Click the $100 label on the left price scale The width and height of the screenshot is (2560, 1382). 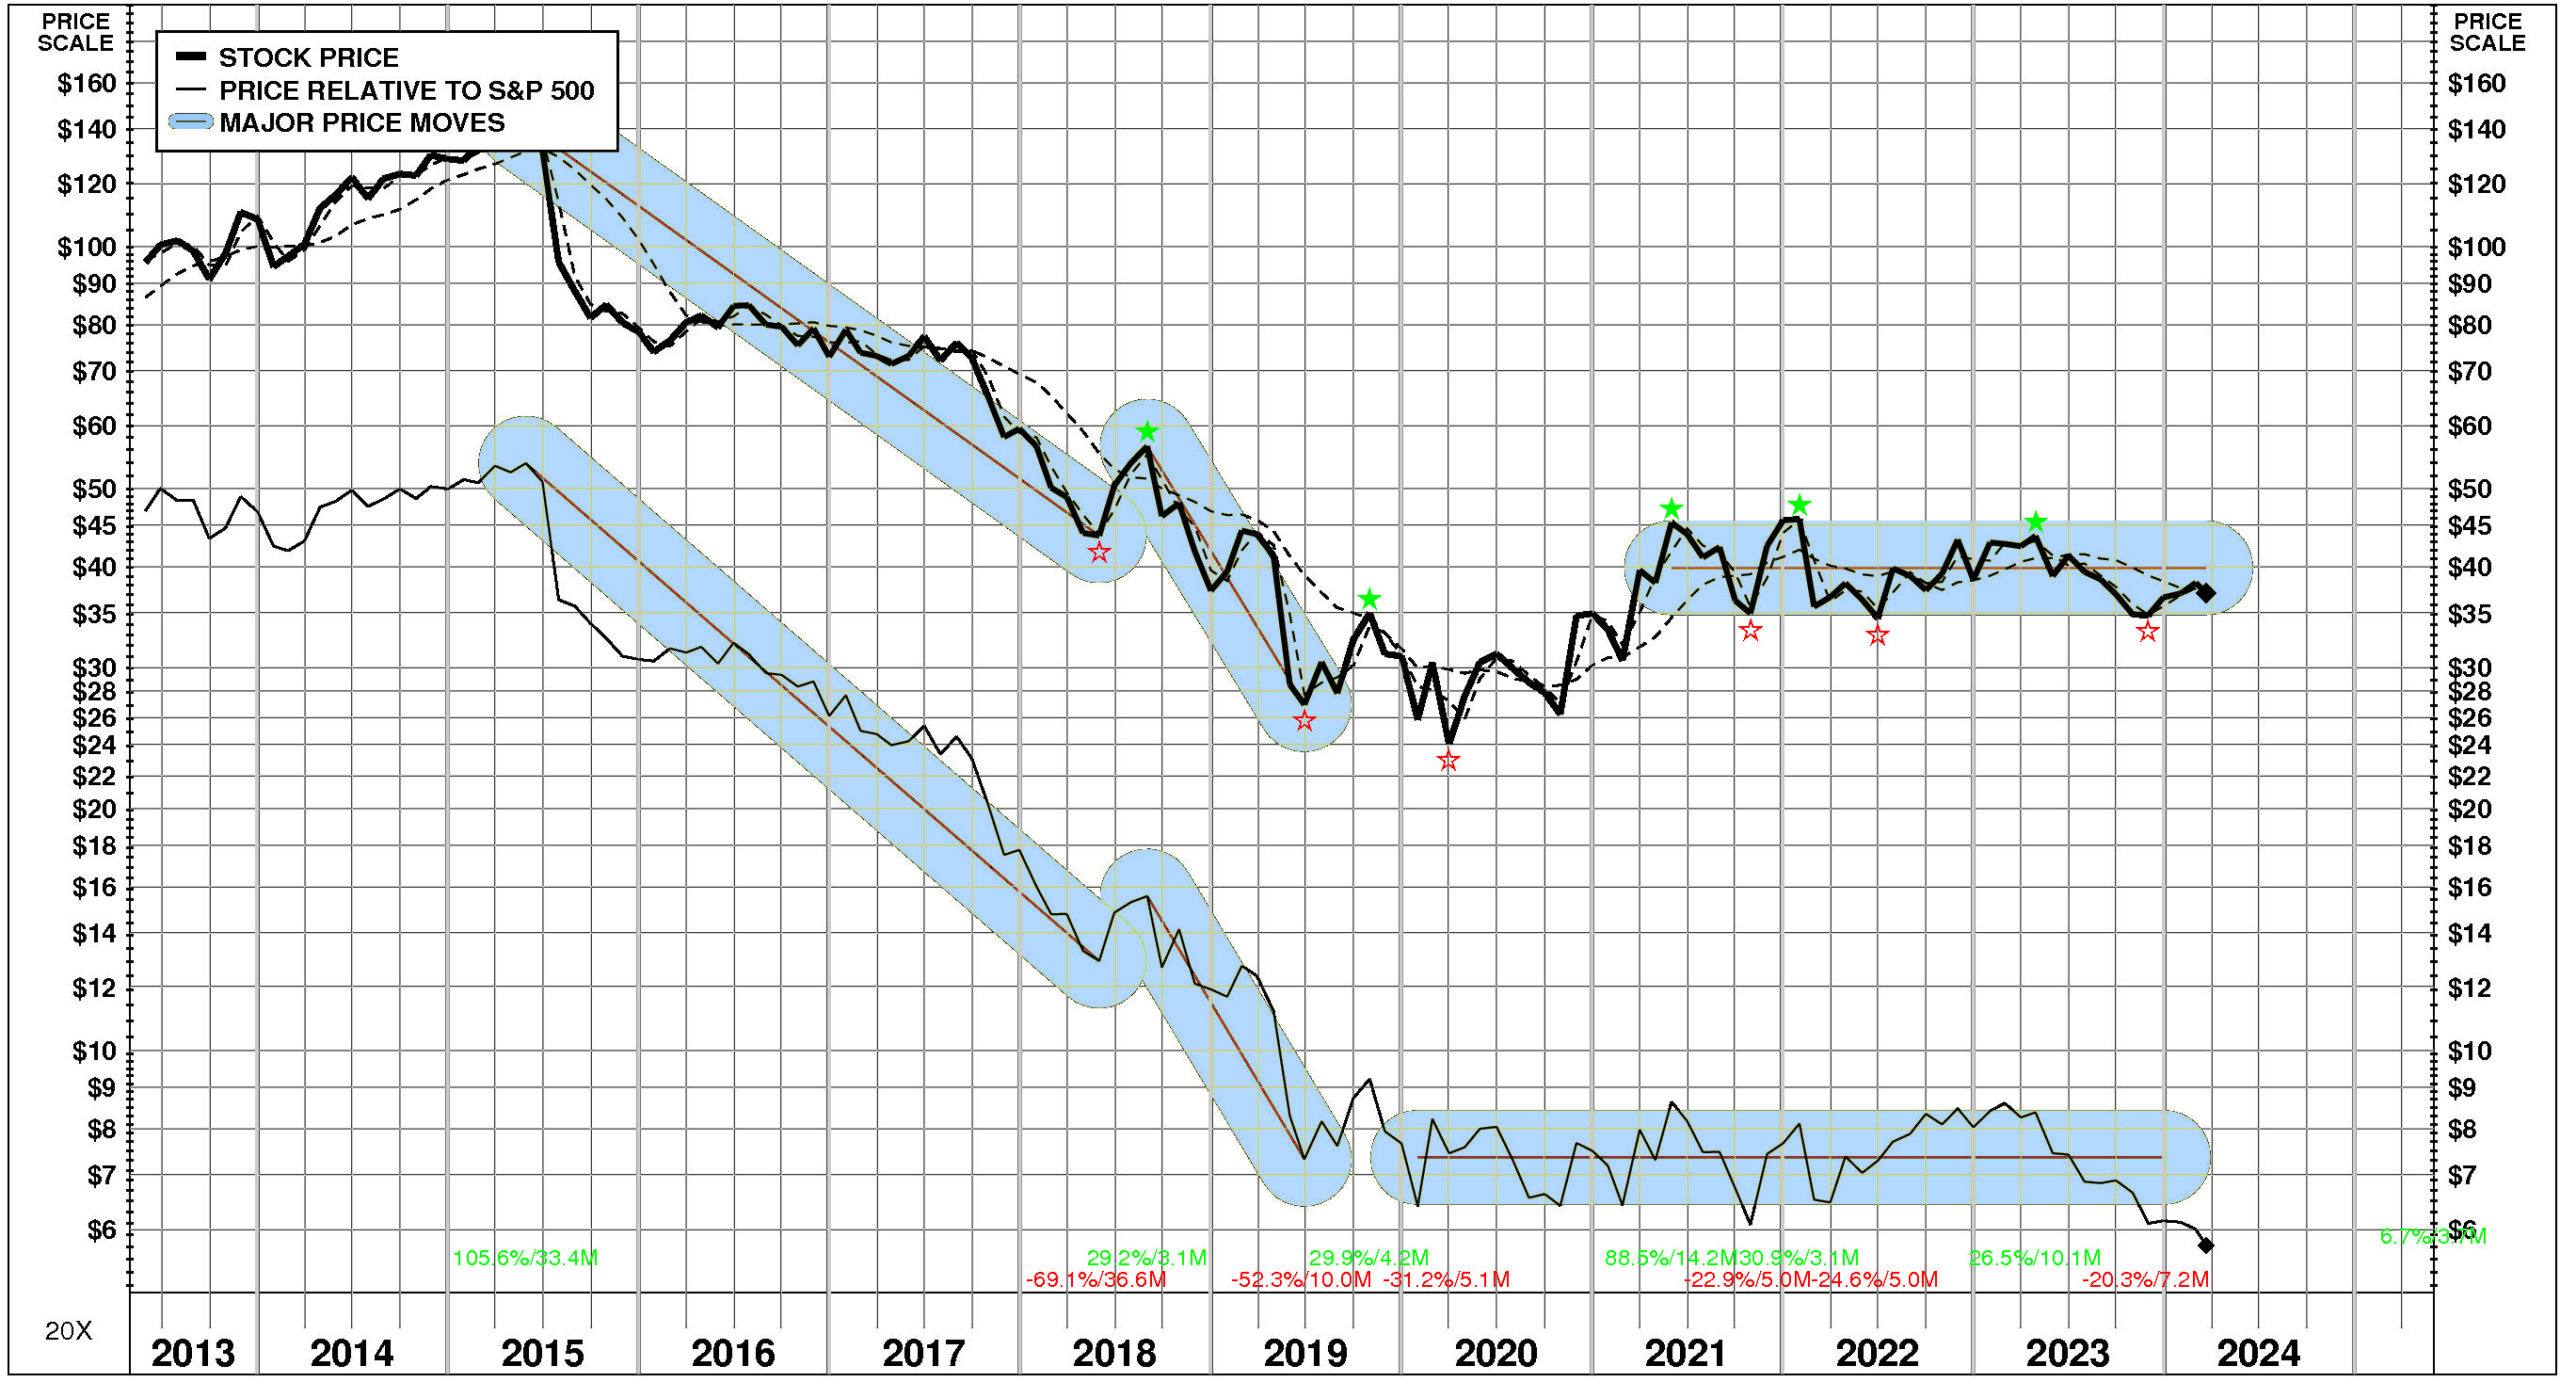point(85,246)
